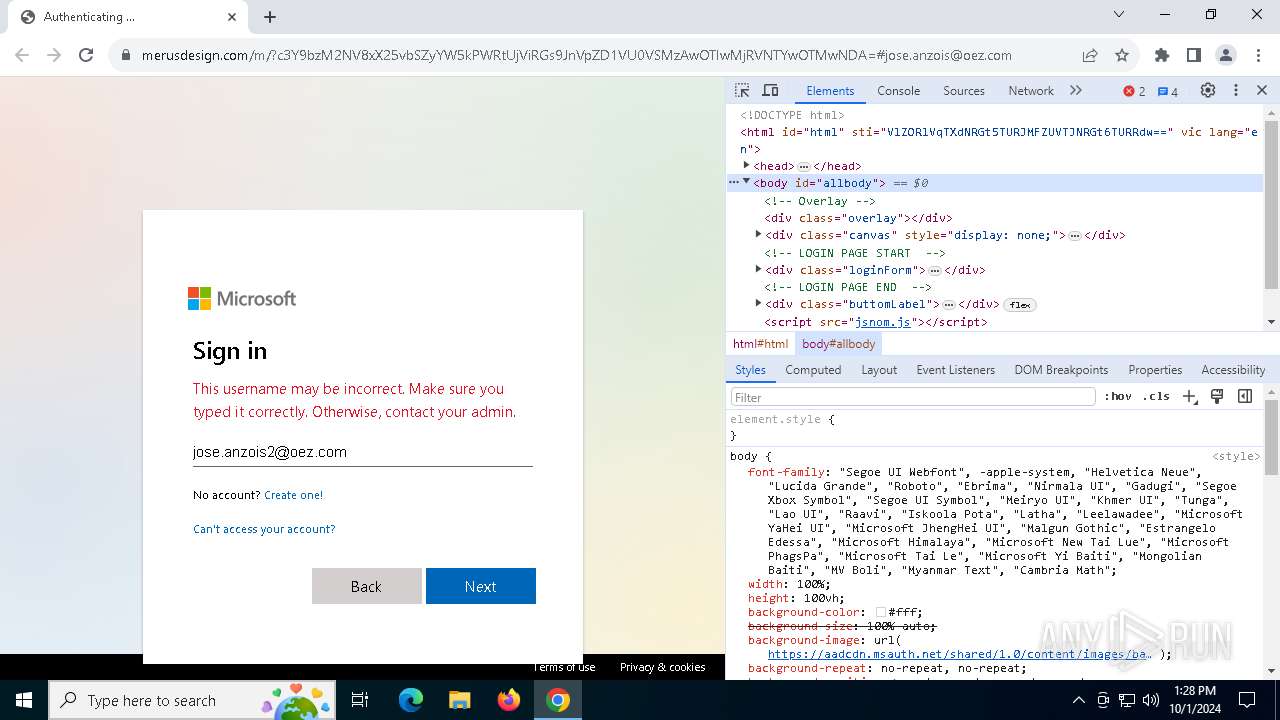Switch to the Console tab
The height and width of the screenshot is (720, 1280).
(898, 91)
